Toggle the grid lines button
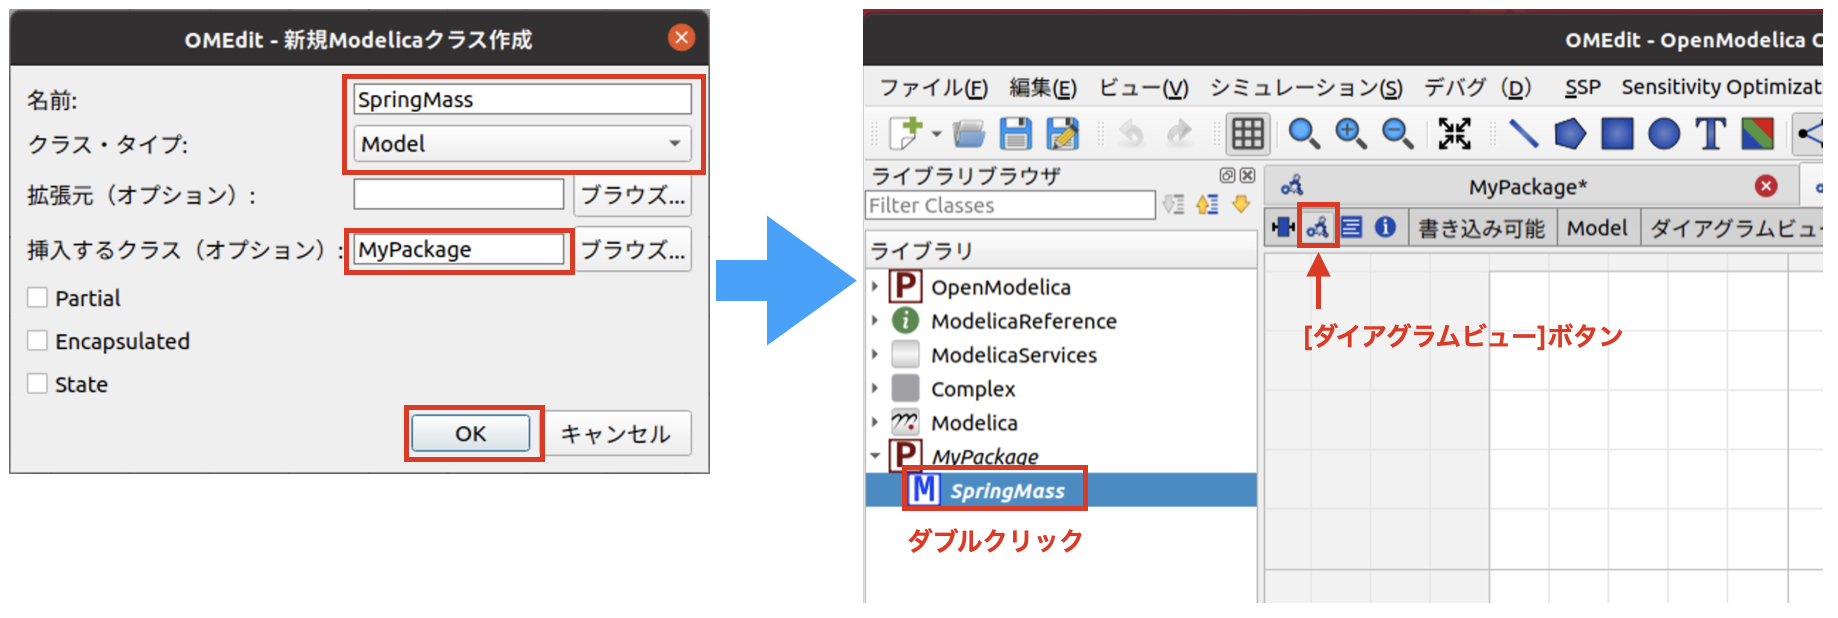The width and height of the screenshot is (1838, 618). click(x=1247, y=133)
